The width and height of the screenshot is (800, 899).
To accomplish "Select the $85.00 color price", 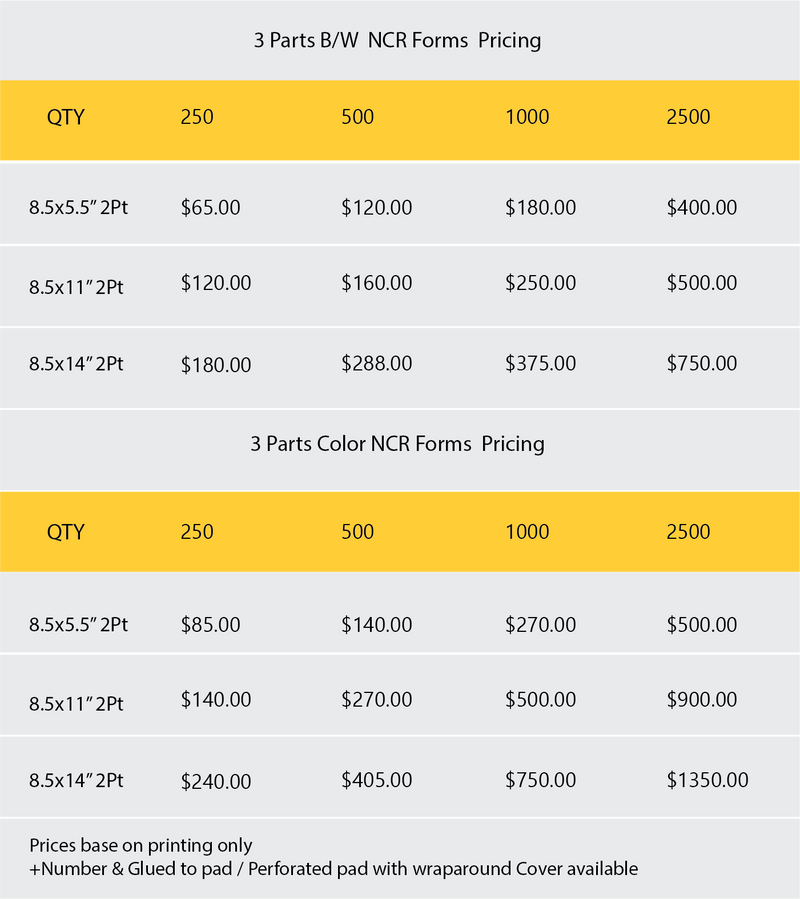I will click(210, 625).
